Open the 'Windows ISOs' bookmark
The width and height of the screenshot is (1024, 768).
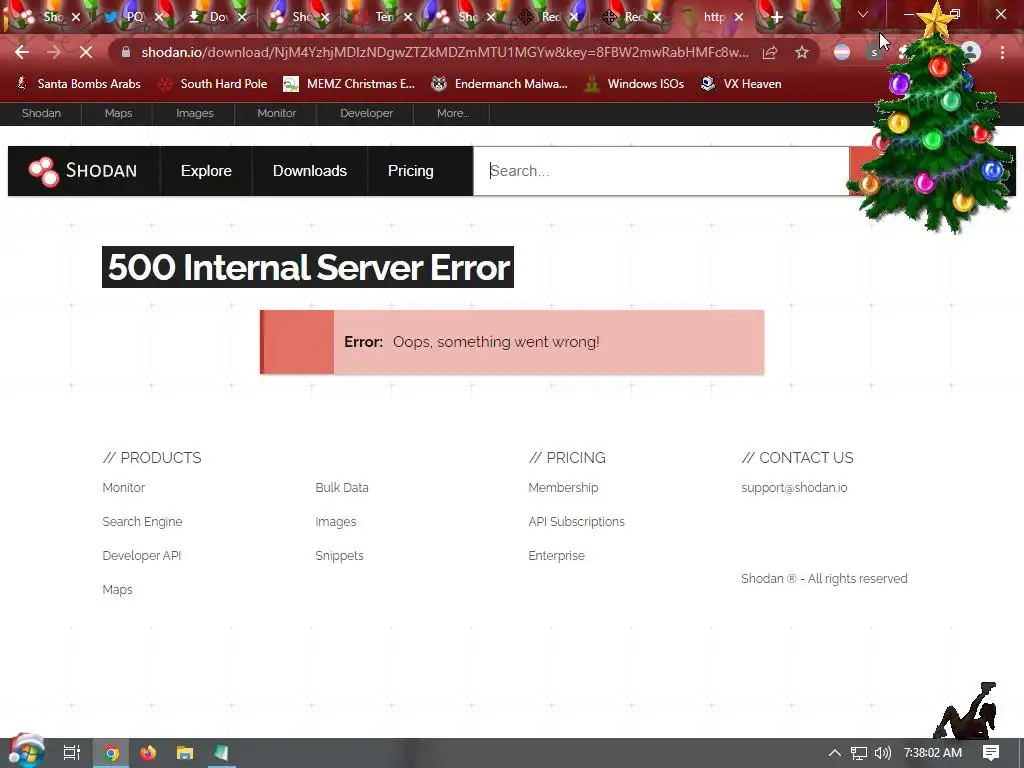[x=634, y=84]
